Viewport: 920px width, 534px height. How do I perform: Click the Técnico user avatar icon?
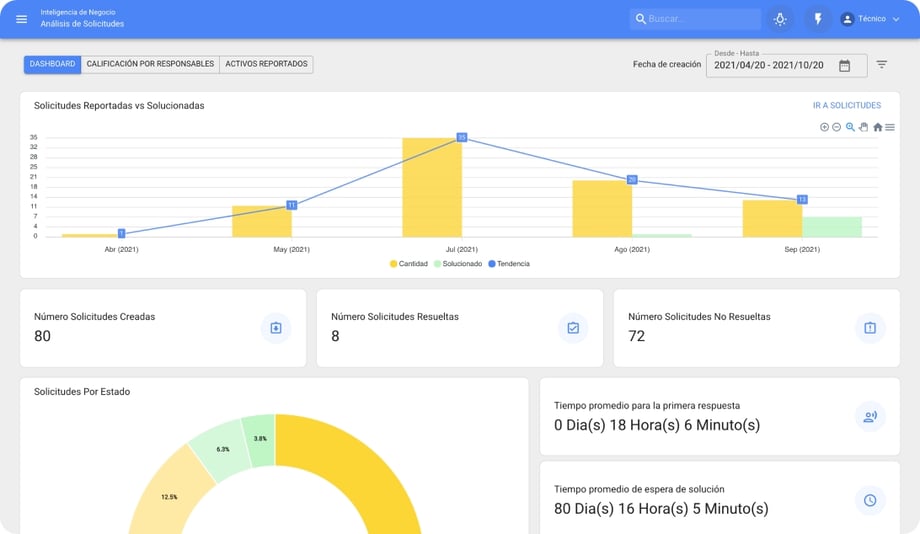tap(847, 19)
